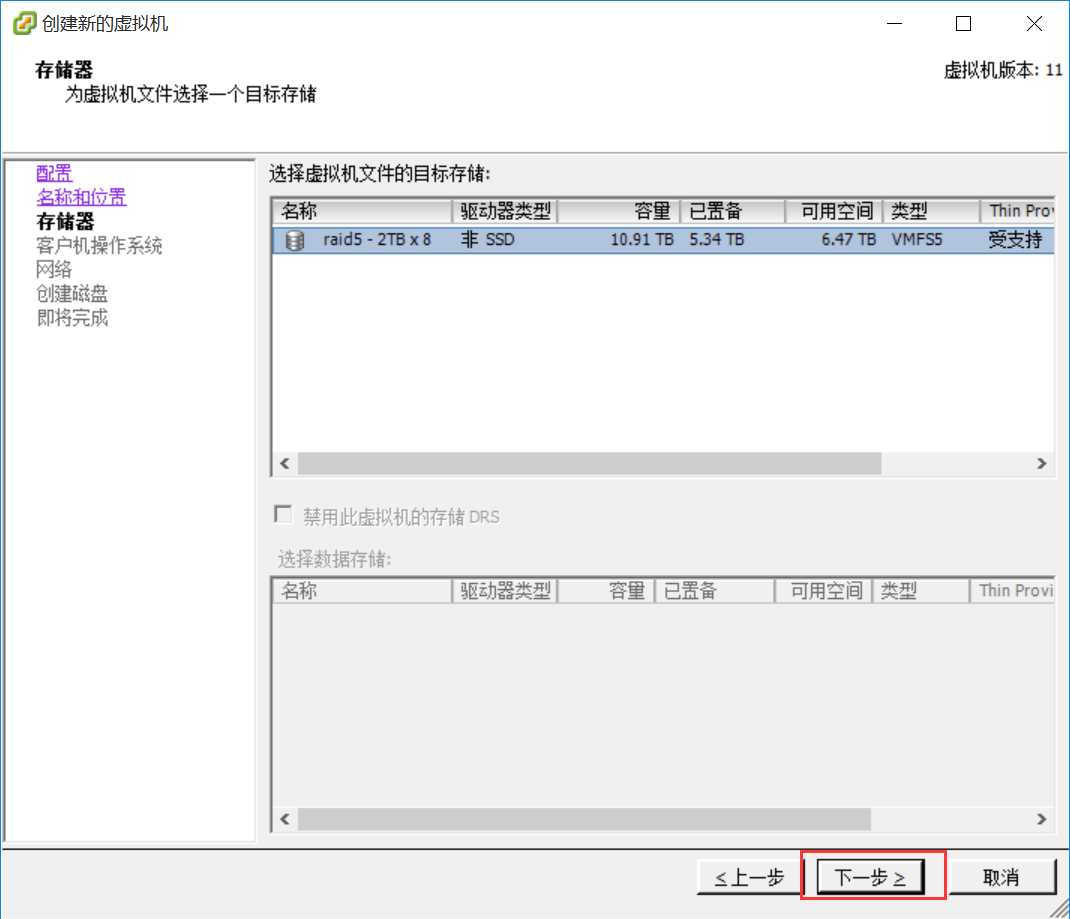Click the Thin Prov column header in top table

click(1018, 211)
